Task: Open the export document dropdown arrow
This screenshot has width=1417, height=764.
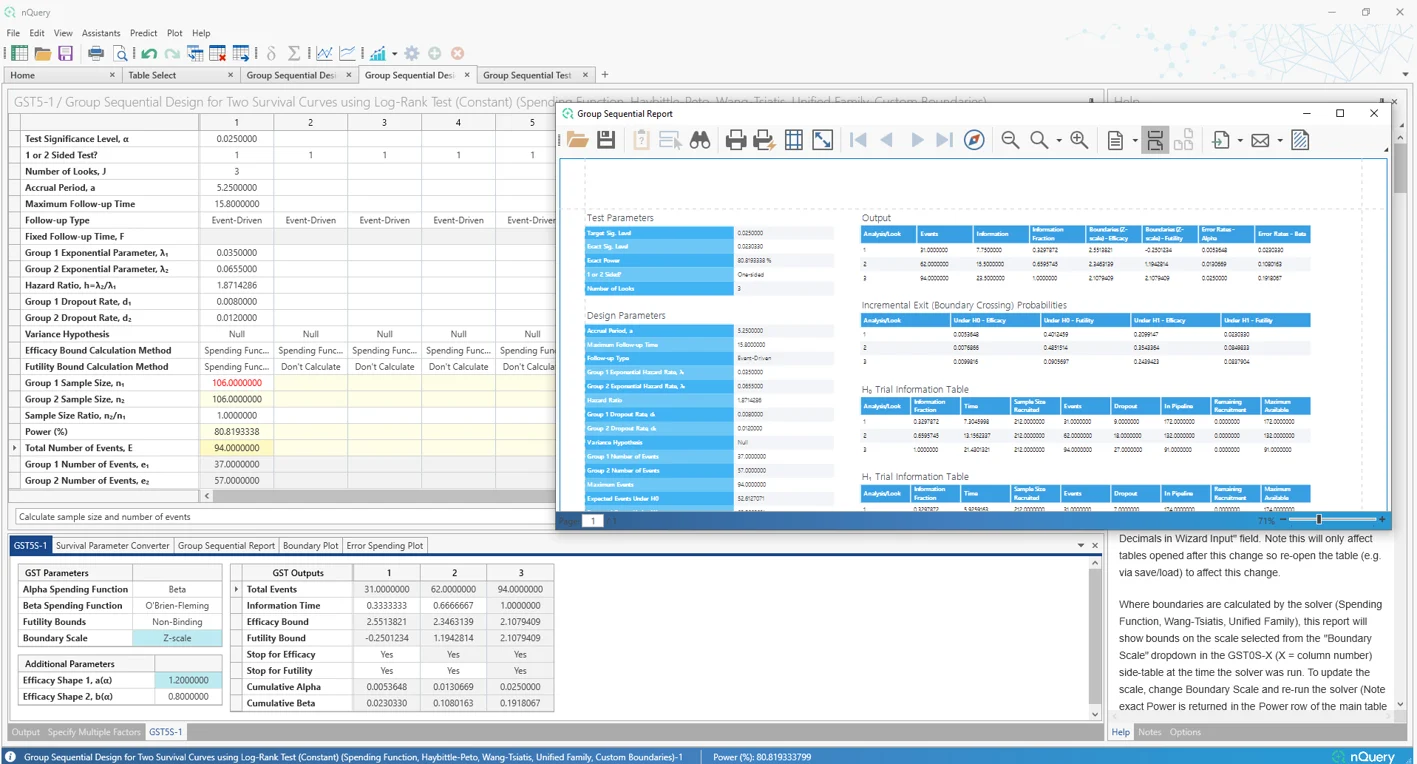Action: tap(1240, 141)
